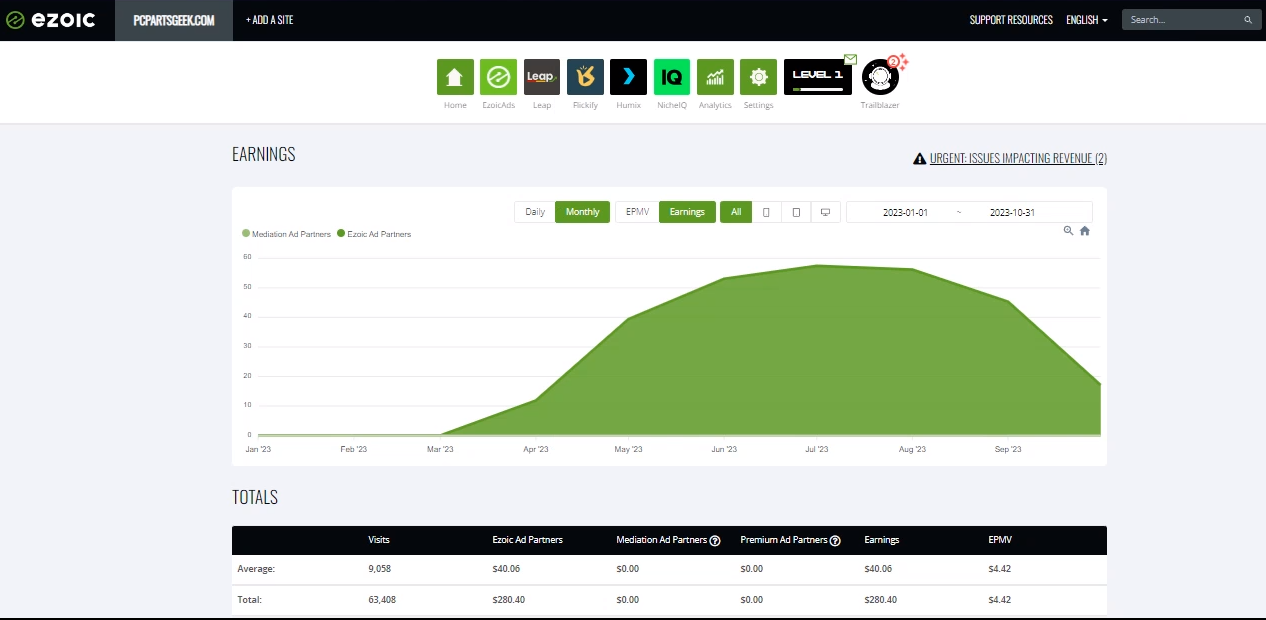Screen dimensions: 1266x620
Task: Click the Jul '23 peak on the earnings chart
Action: [x=817, y=265]
